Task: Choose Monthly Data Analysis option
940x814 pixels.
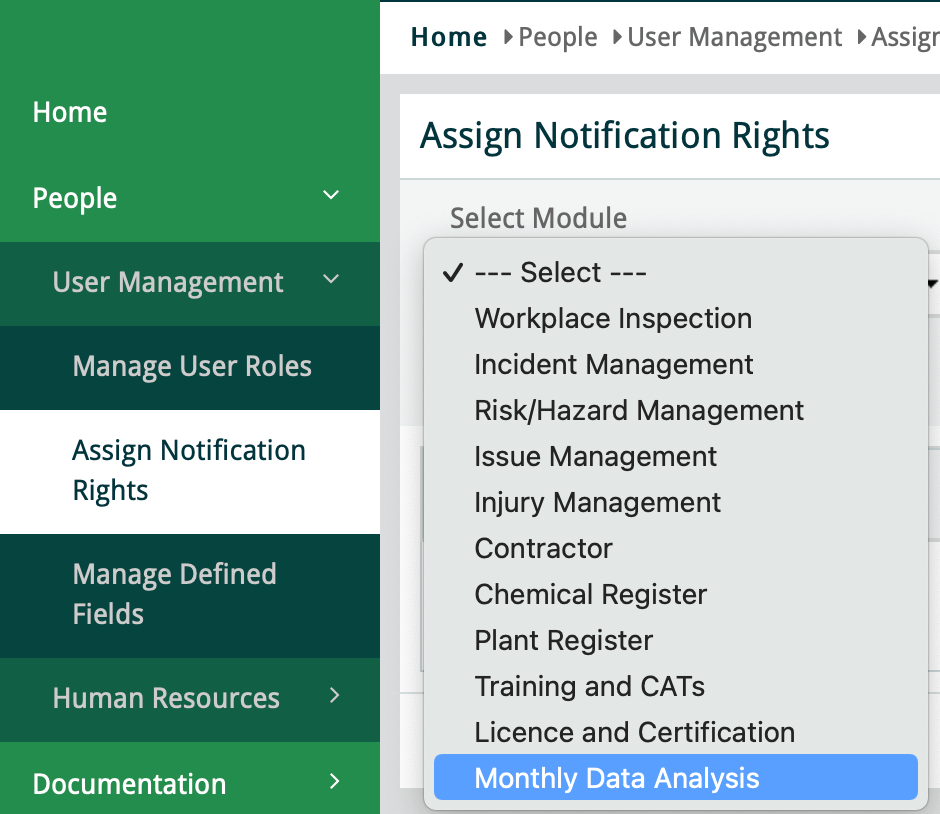Action: [x=617, y=779]
